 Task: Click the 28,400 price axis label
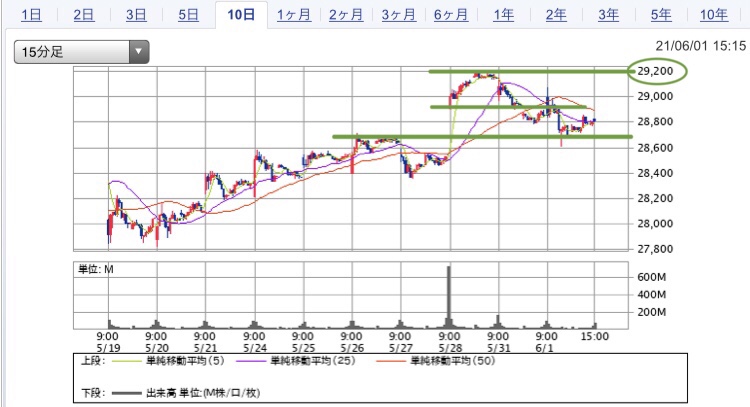click(x=655, y=173)
